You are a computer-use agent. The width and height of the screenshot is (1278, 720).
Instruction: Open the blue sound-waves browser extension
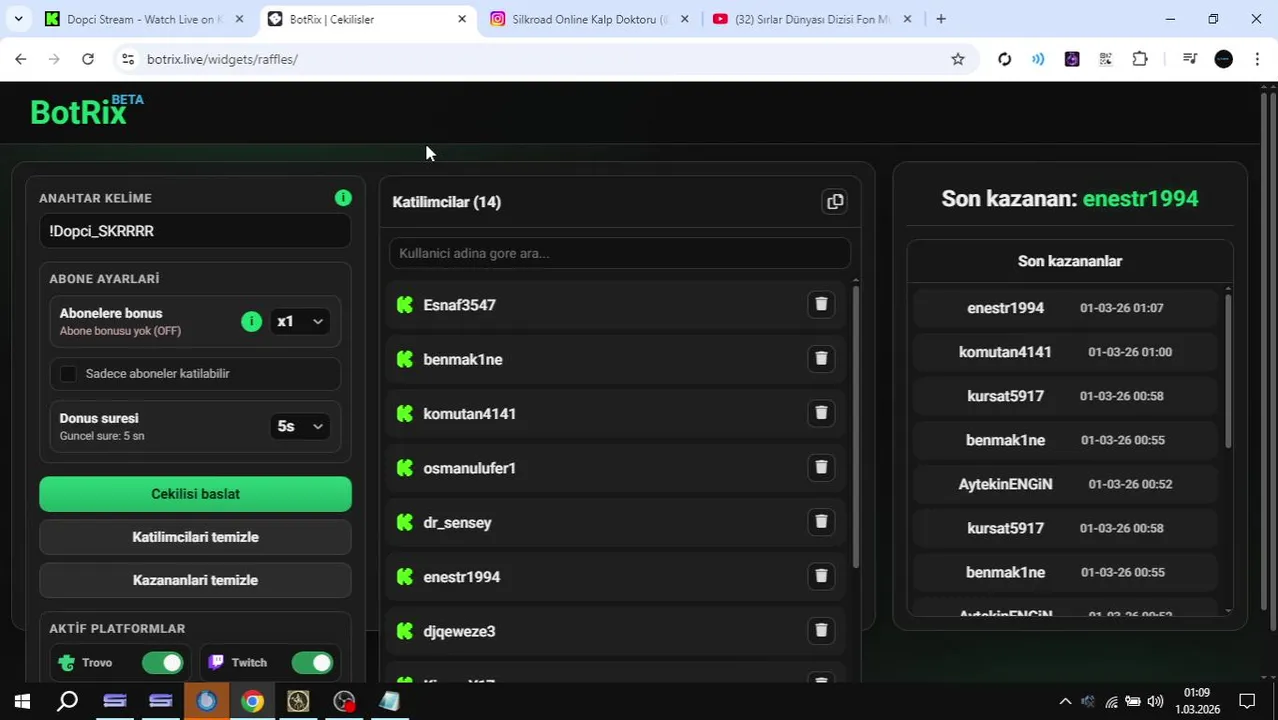1038,59
